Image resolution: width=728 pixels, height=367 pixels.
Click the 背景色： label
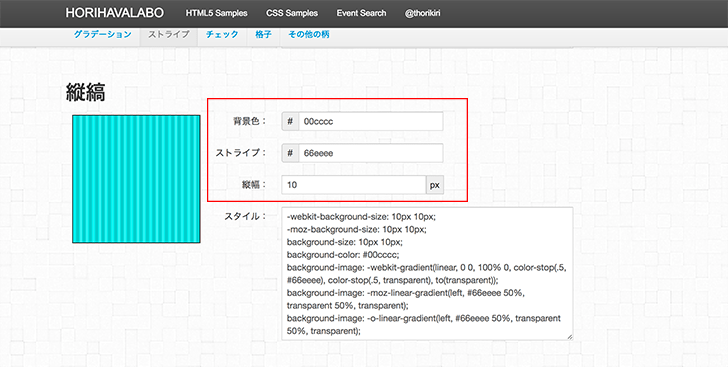(250, 121)
